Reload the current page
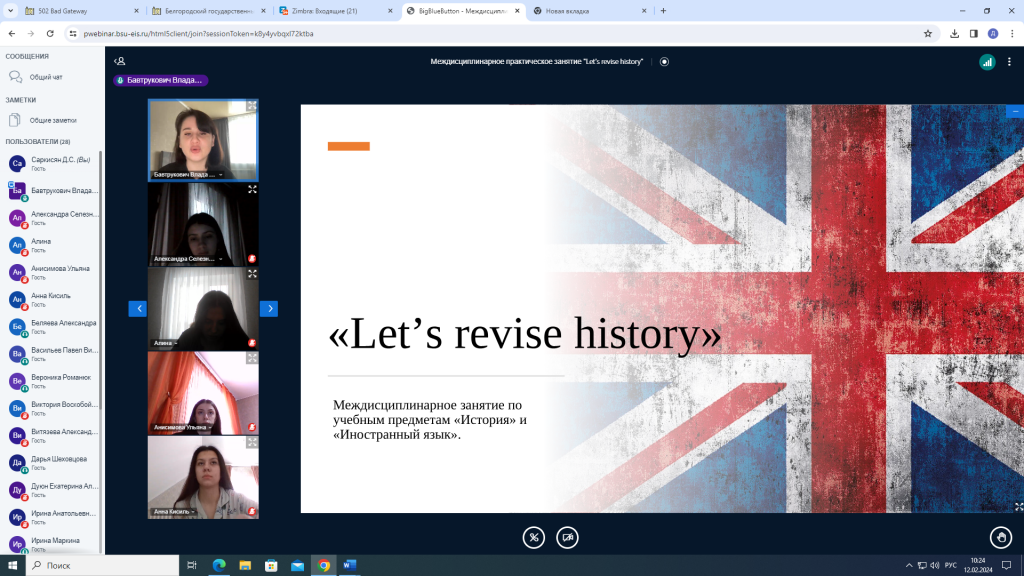Viewport: 1024px width, 576px height. click(x=50, y=33)
